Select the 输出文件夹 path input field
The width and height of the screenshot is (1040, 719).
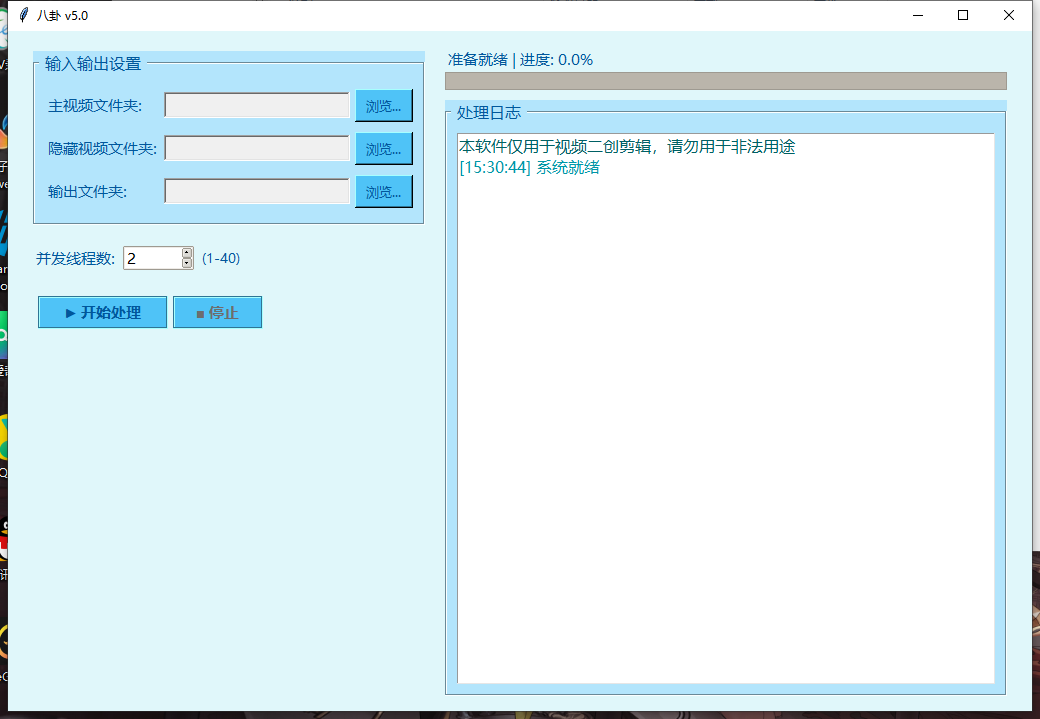click(x=257, y=191)
